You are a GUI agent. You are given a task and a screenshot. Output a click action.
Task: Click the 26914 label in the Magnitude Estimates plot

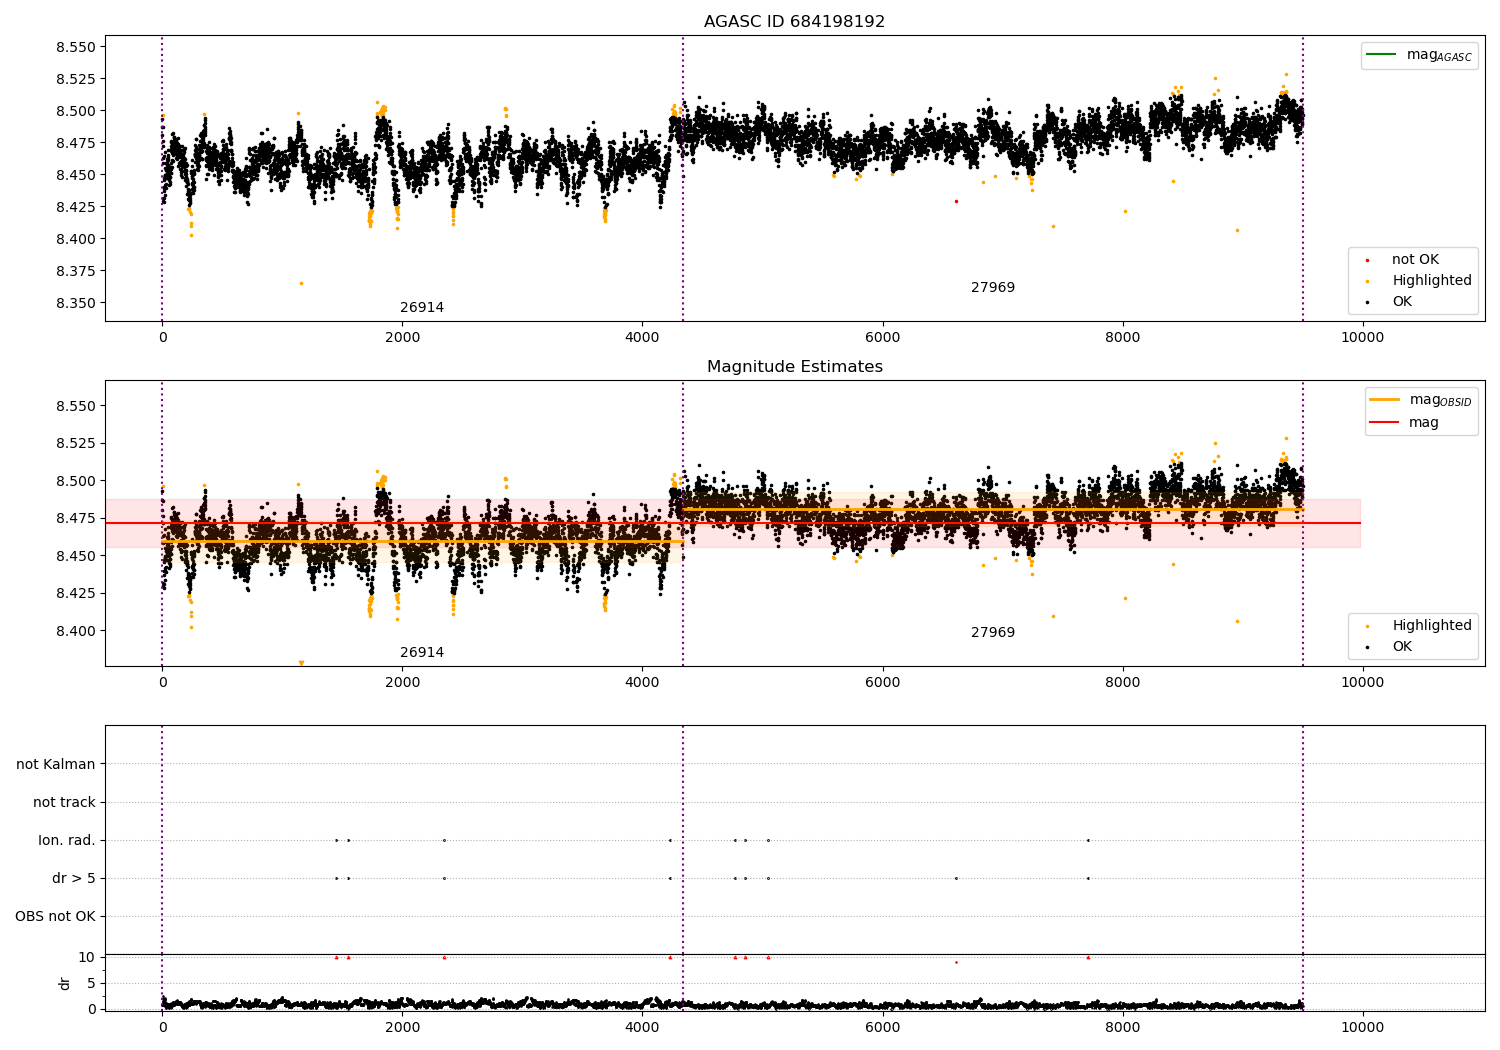[422, 653]
